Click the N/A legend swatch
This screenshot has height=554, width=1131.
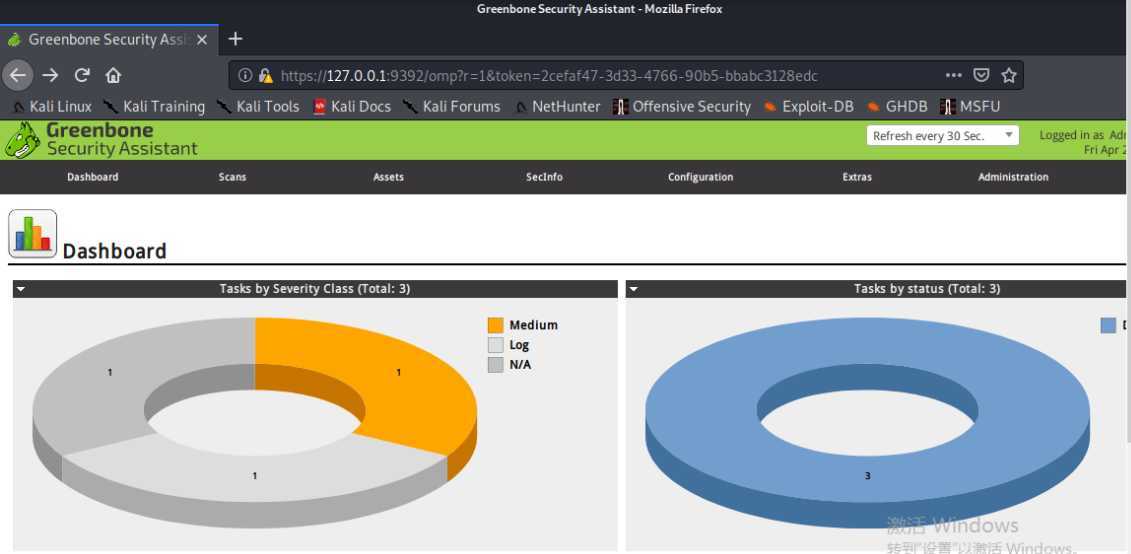pos(496,365)
